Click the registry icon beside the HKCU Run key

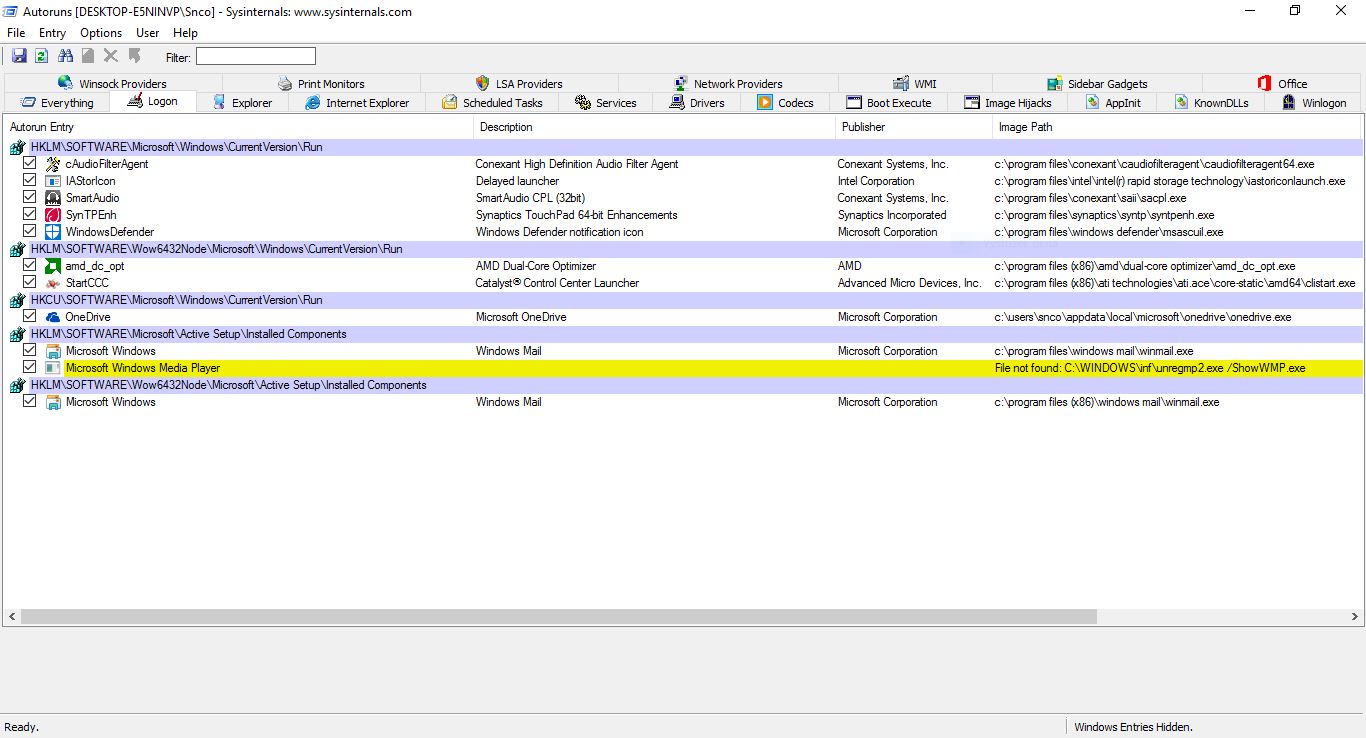18,300
